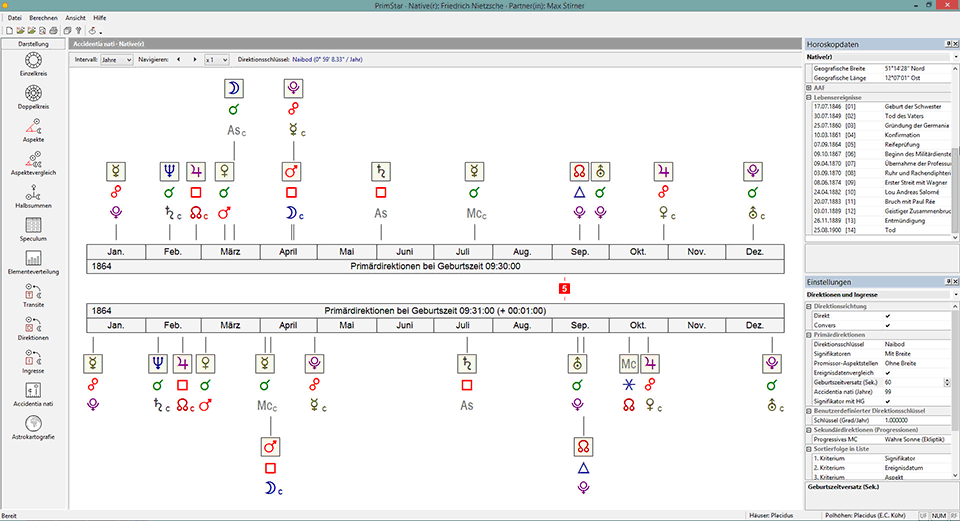Select the Tod des Vaters event row
Viewport: 960px width, 521px height.
point(881,116)
